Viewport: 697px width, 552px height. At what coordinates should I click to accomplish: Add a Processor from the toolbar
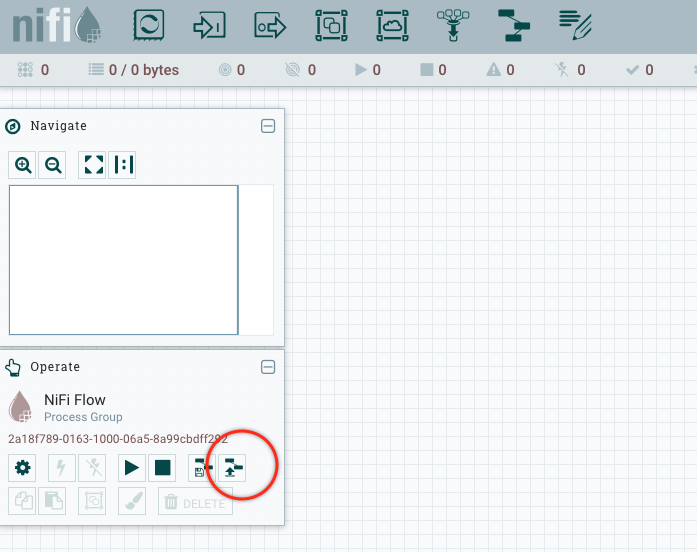(148, 25)
